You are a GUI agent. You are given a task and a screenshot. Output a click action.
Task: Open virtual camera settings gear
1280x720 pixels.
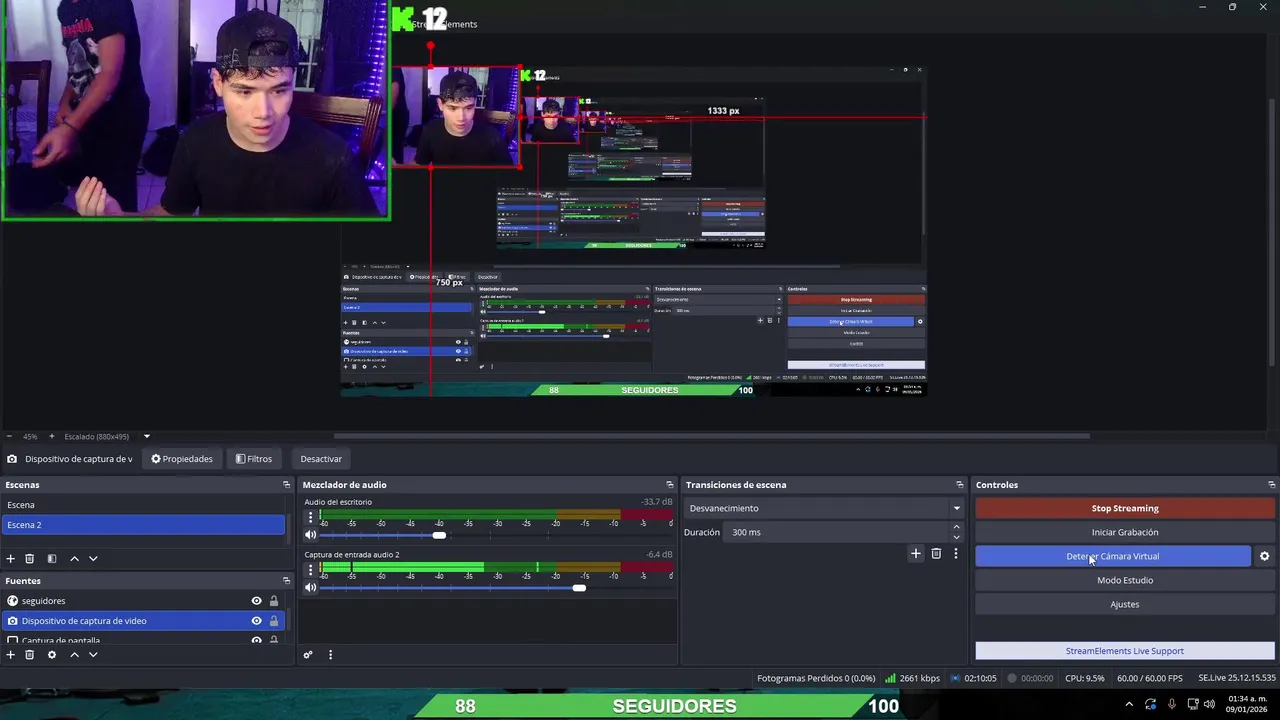(x=1264, y=556)
